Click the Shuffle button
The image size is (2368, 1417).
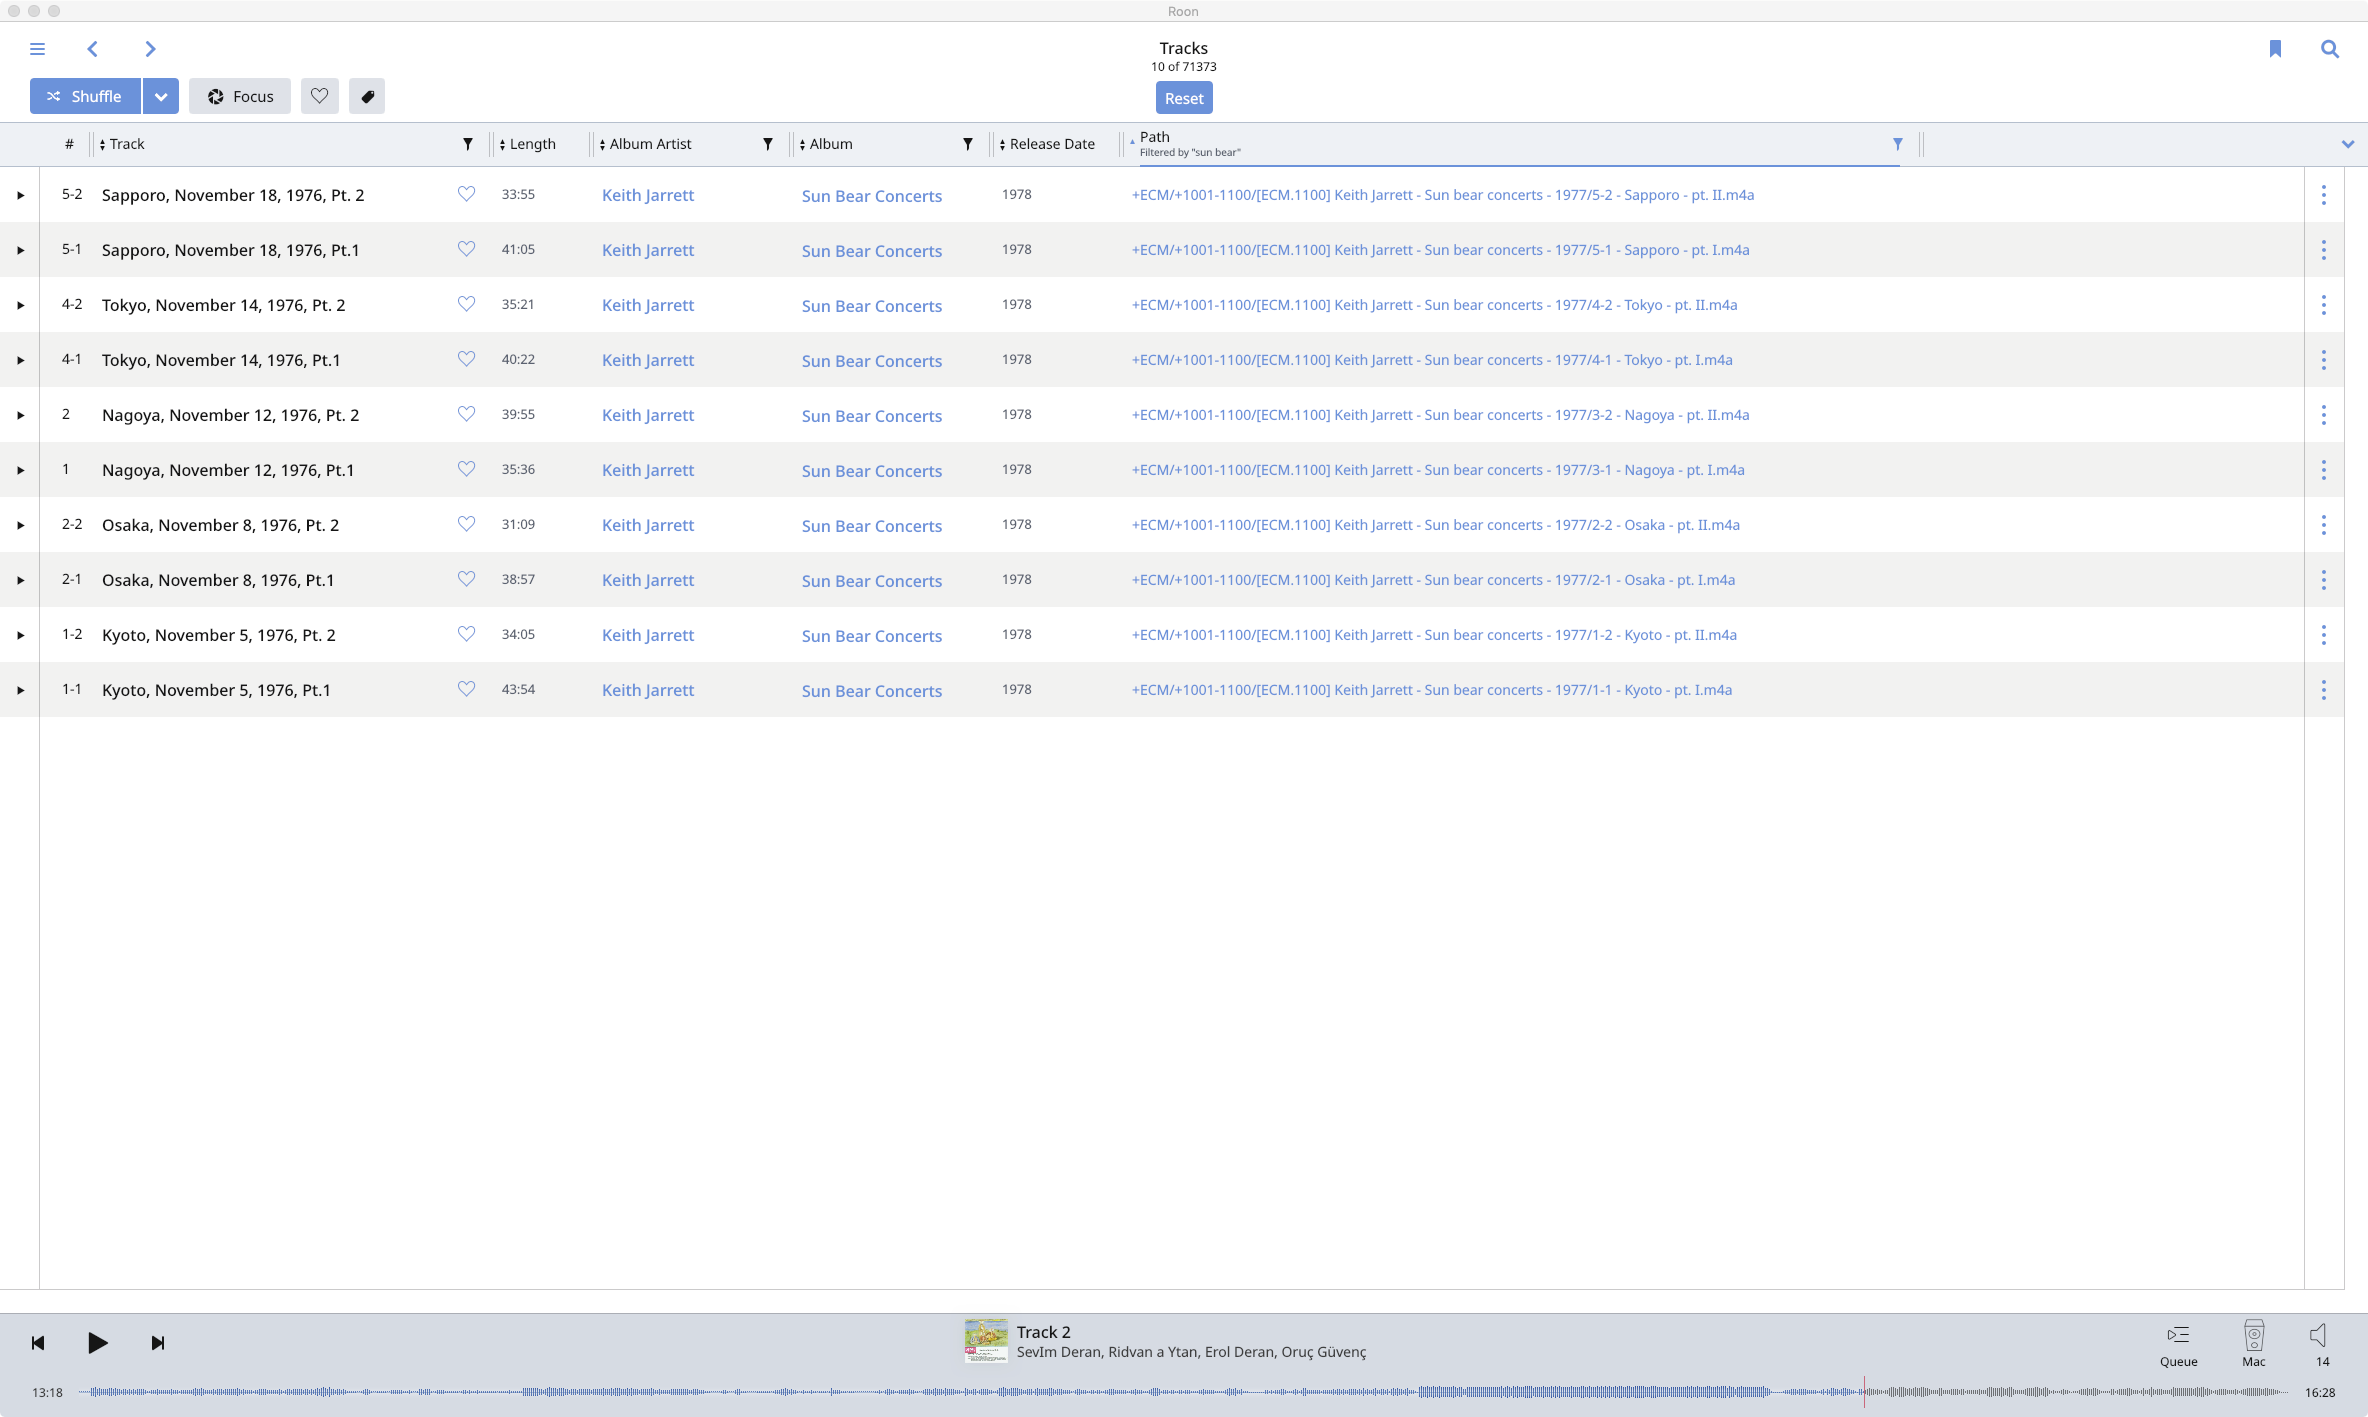point(85,96)
